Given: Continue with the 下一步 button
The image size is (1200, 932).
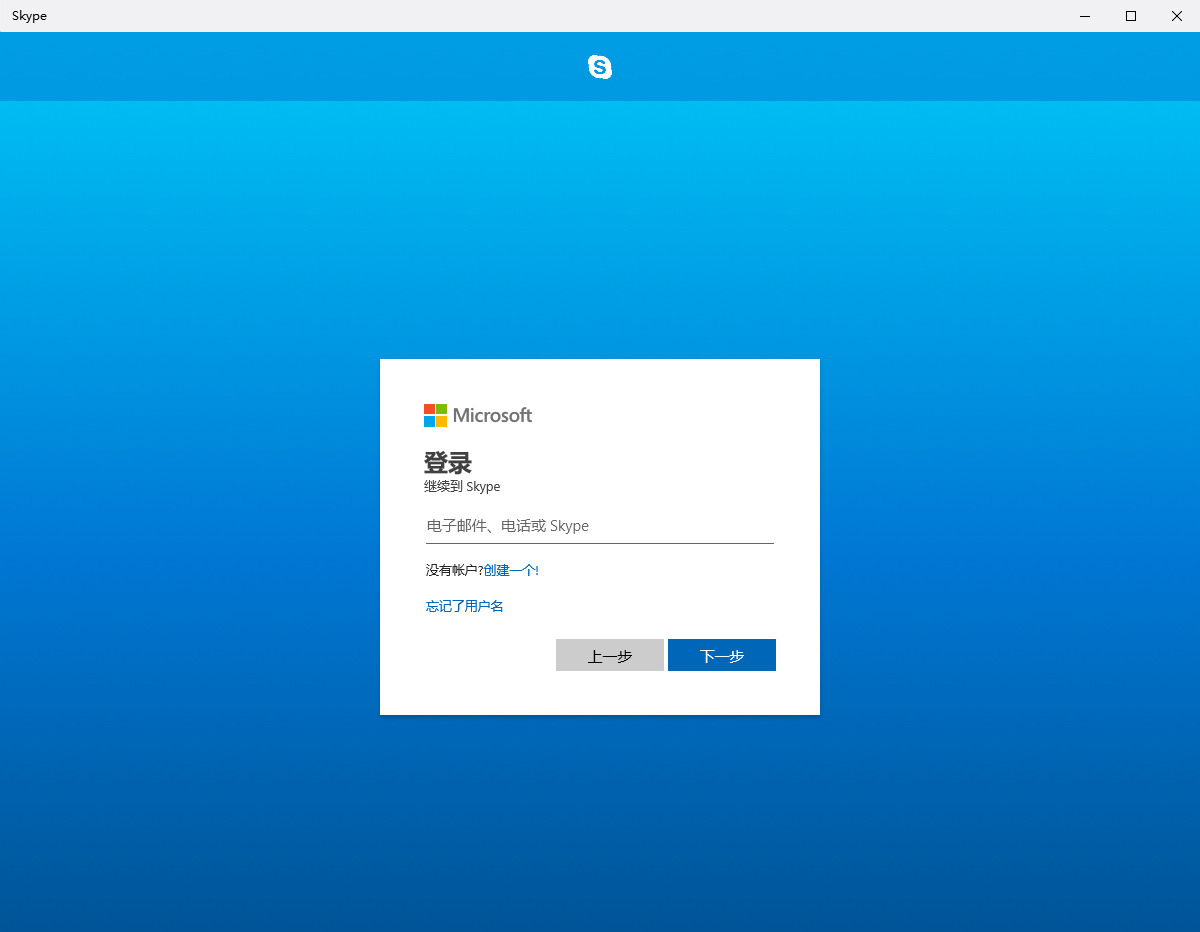Looking at the screenshot, I should pyautogui.click(x=722, y=655).
